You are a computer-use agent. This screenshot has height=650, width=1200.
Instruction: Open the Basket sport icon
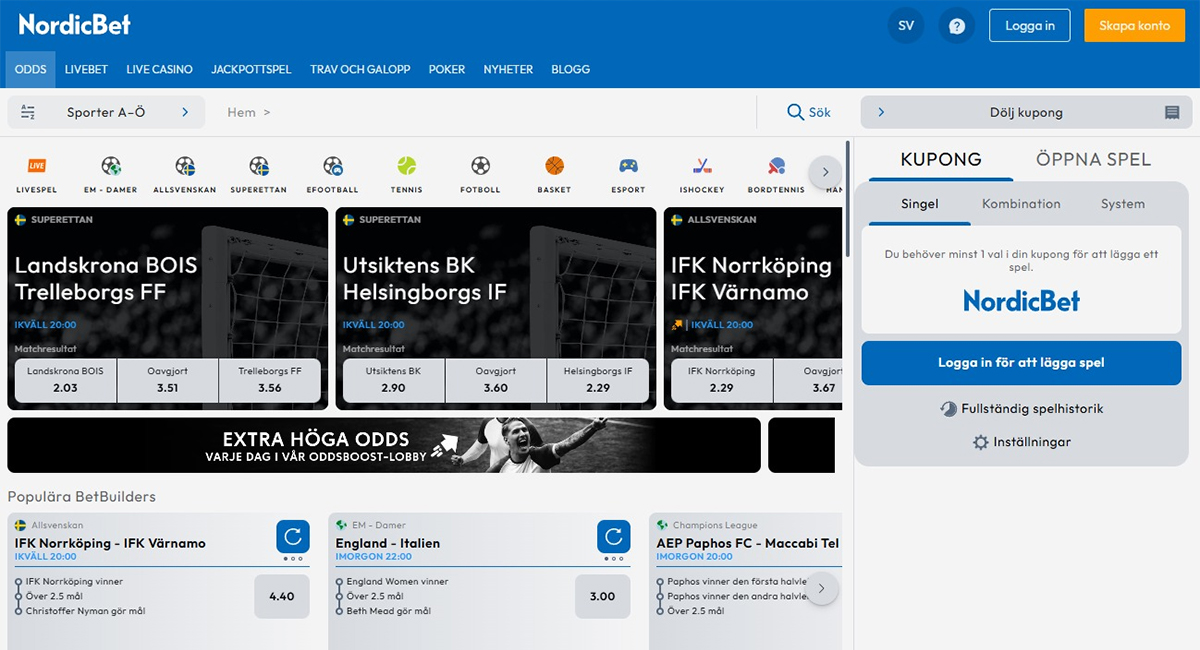tap(555, 166)
